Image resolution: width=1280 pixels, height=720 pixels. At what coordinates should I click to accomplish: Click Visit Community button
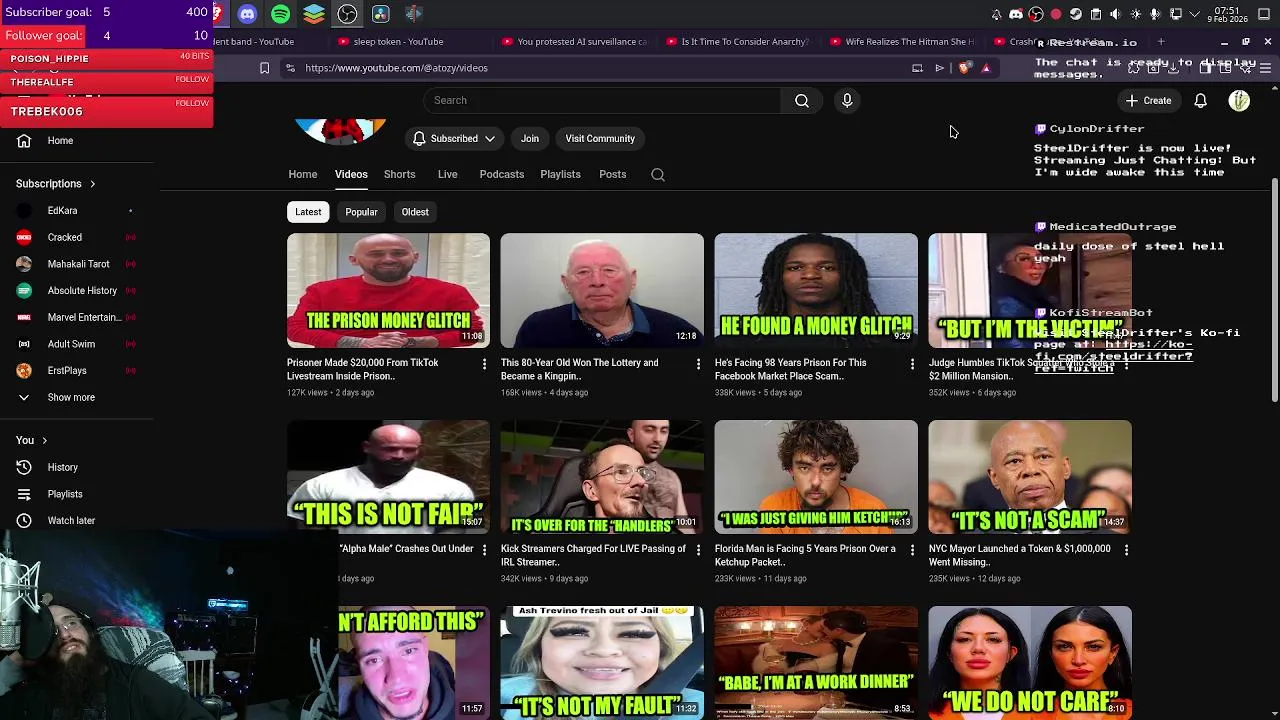[x=600, y=139]
